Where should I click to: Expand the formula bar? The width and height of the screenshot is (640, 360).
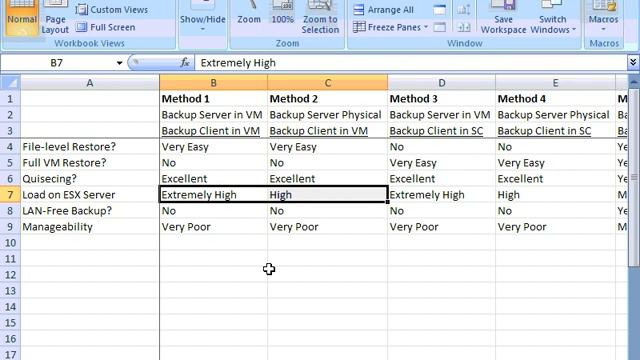click(633, 62)
